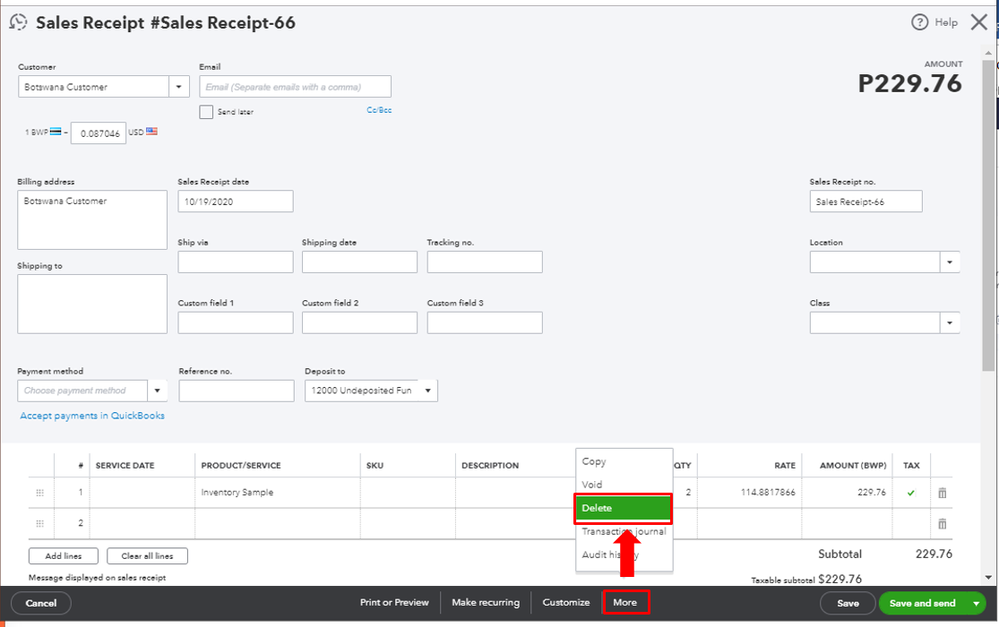The height and width of the screenshot is (627, 999).
Task: Open Accept payments in QuickBooks link
Action: tap(92, 416)
